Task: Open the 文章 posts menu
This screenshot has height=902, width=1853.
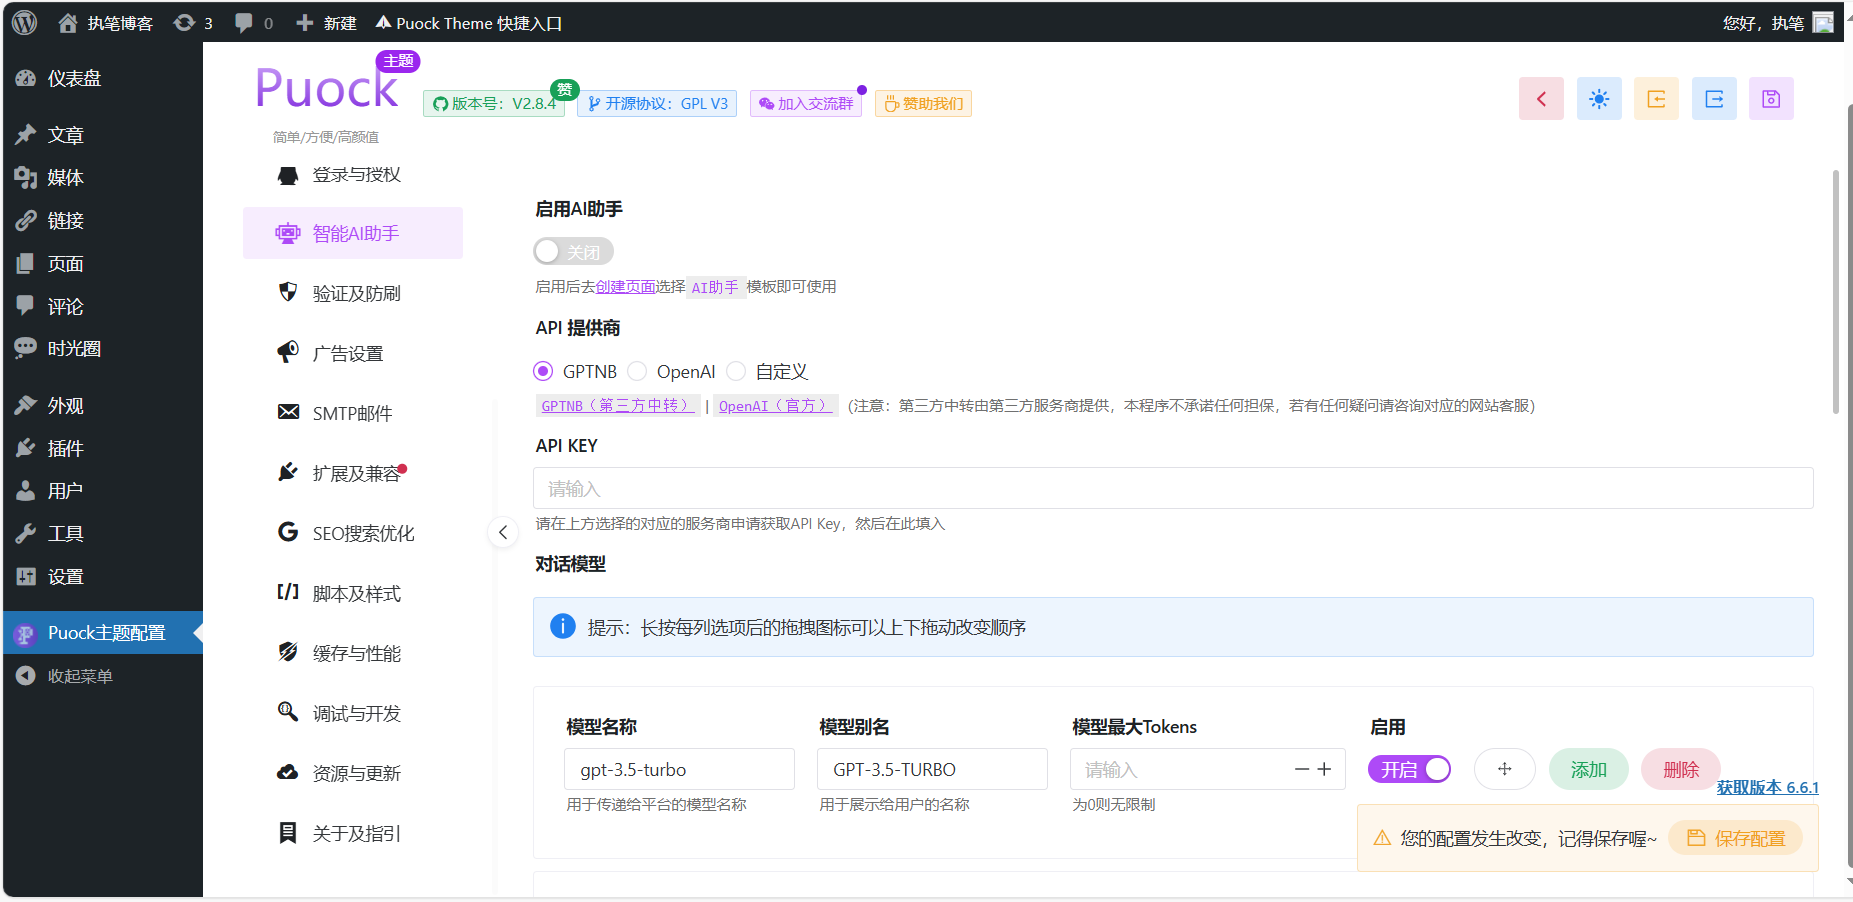Action: point(103,135)
